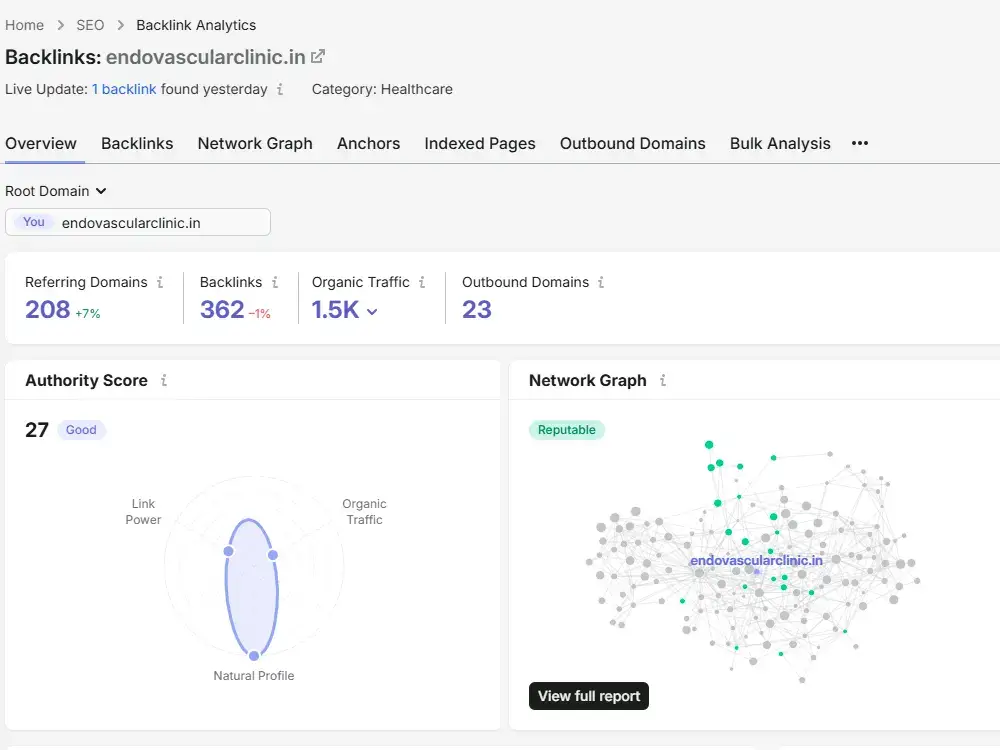
Task: Click the endovascularclinic.in domain input field
Action: point(138,222)
